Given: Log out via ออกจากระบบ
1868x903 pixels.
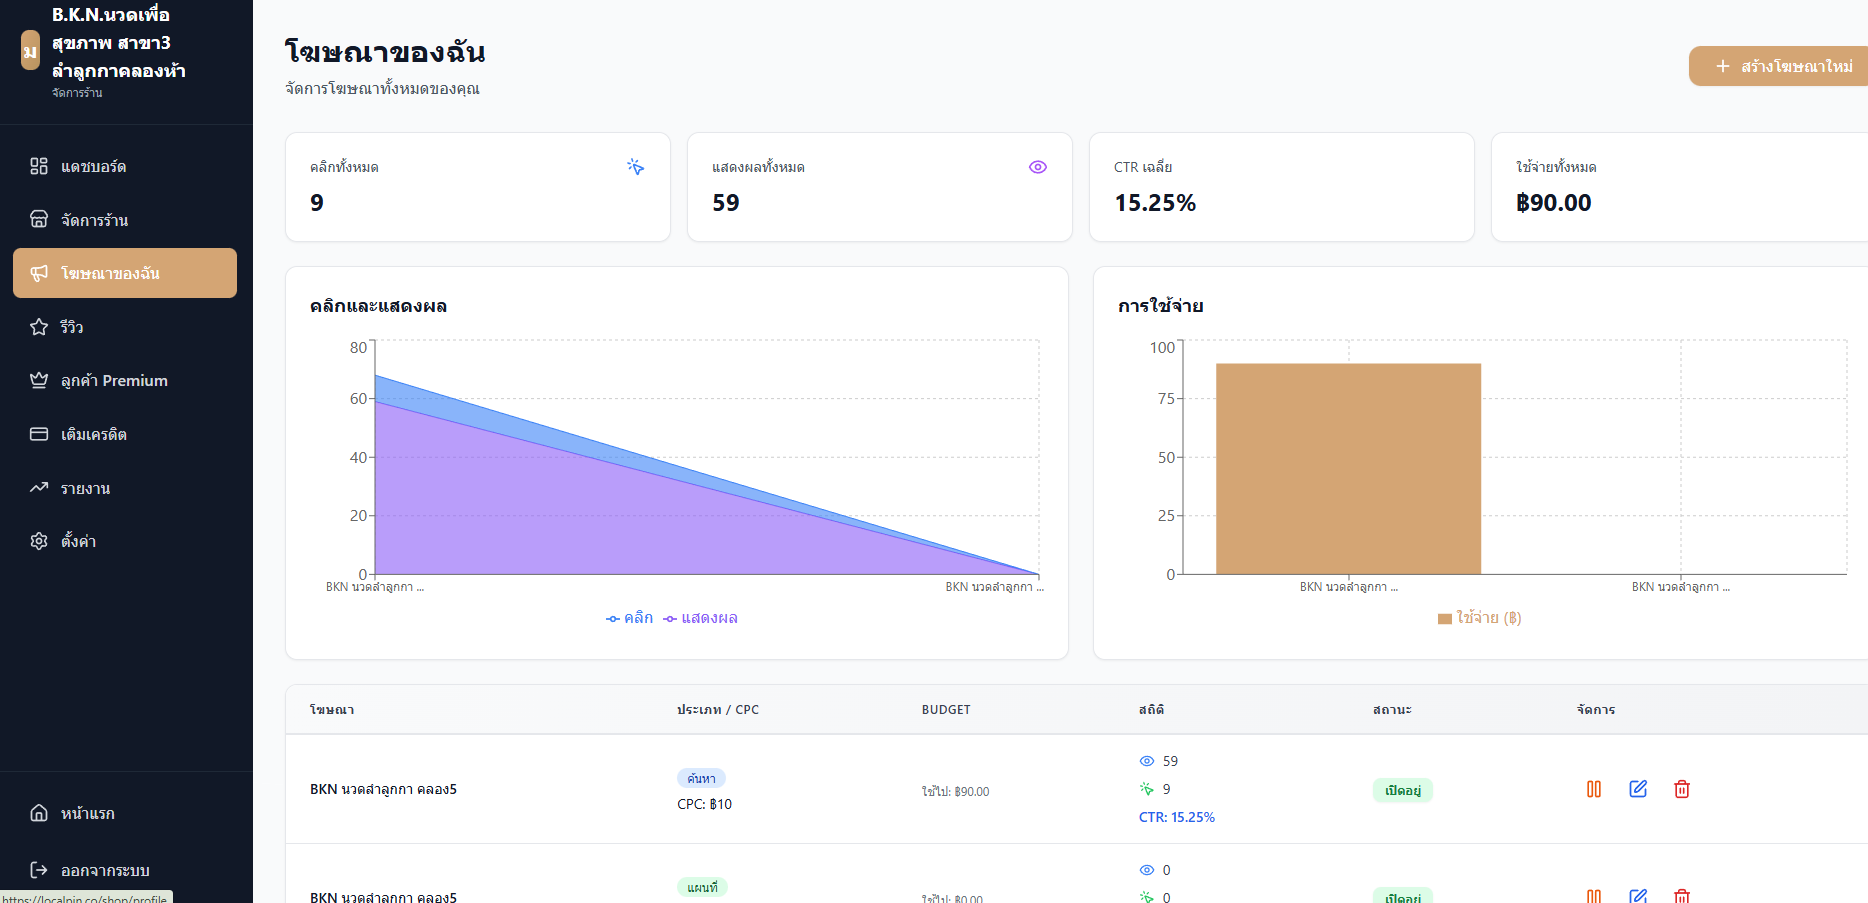Looking at the screenshot, I should pyautogui.click(x=104, y=870).
